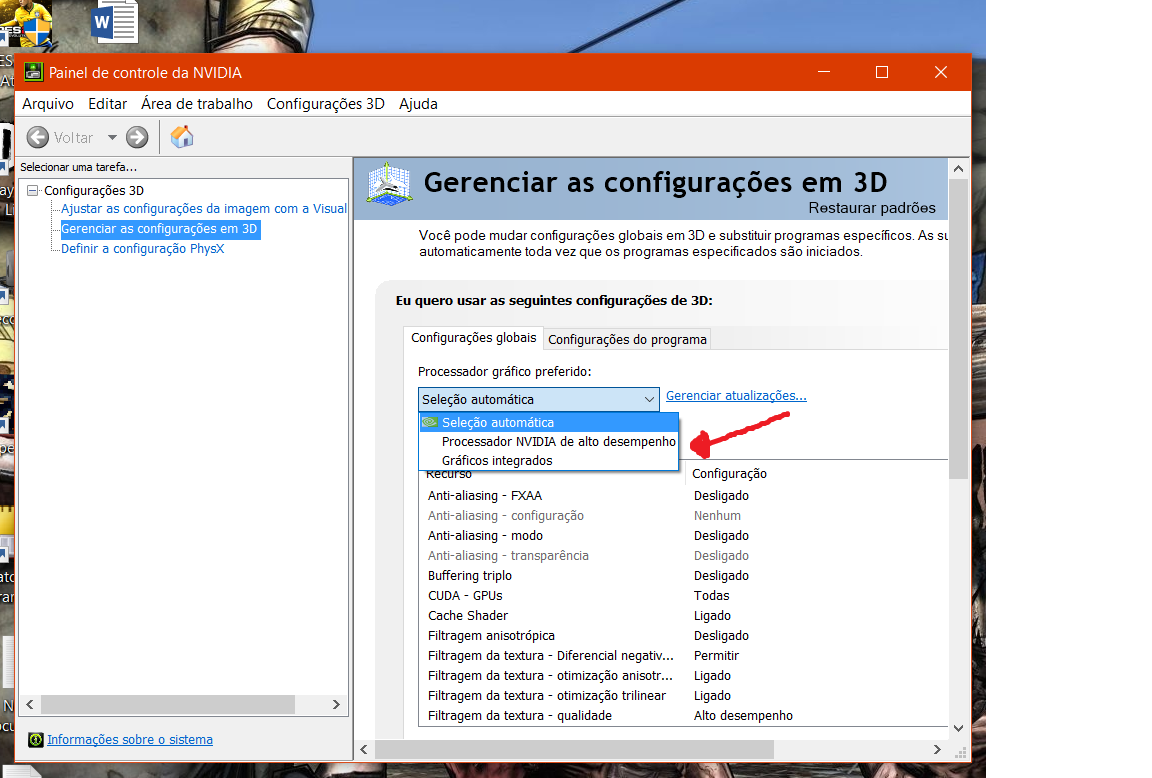Open the Gerenciar atualizações link
The image size is (1152, 778).
point(736,395)
